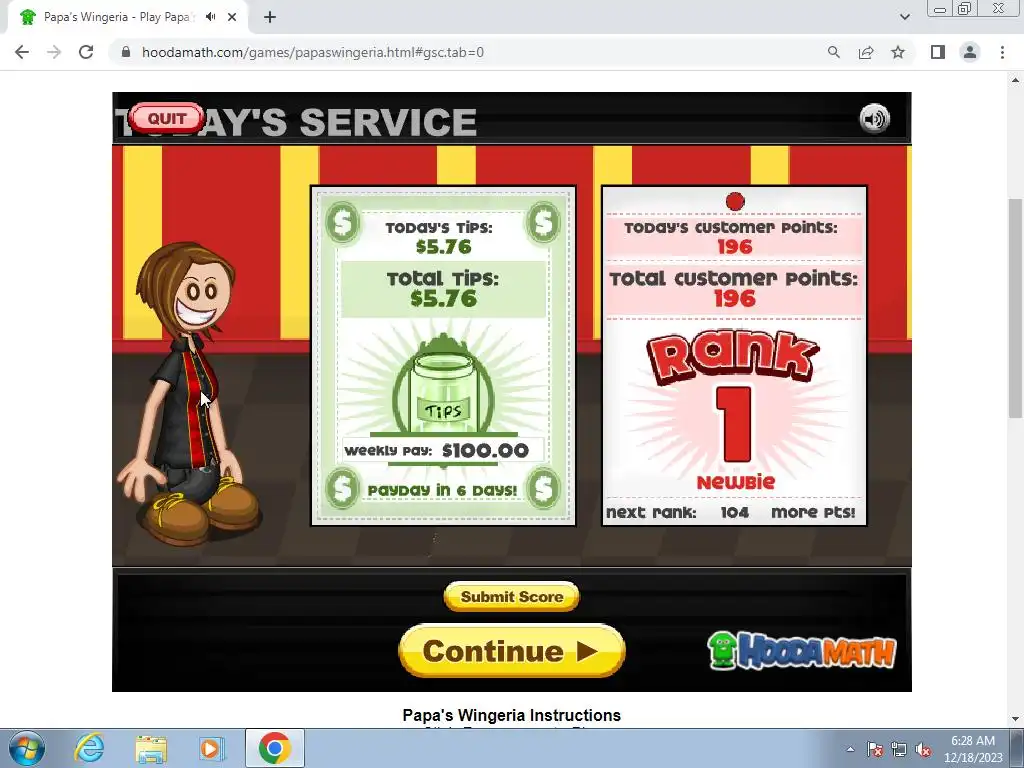The height and width of the screenshot is (768, 1024).
Task: Open File Explorer from taskbar
Action: pos(152,748)
